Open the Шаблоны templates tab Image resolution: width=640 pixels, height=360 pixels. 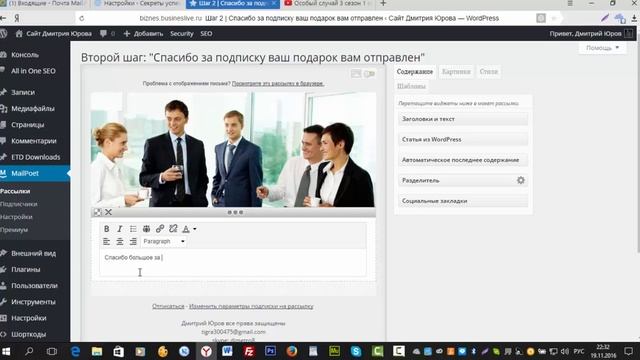(x=411, y=86)
